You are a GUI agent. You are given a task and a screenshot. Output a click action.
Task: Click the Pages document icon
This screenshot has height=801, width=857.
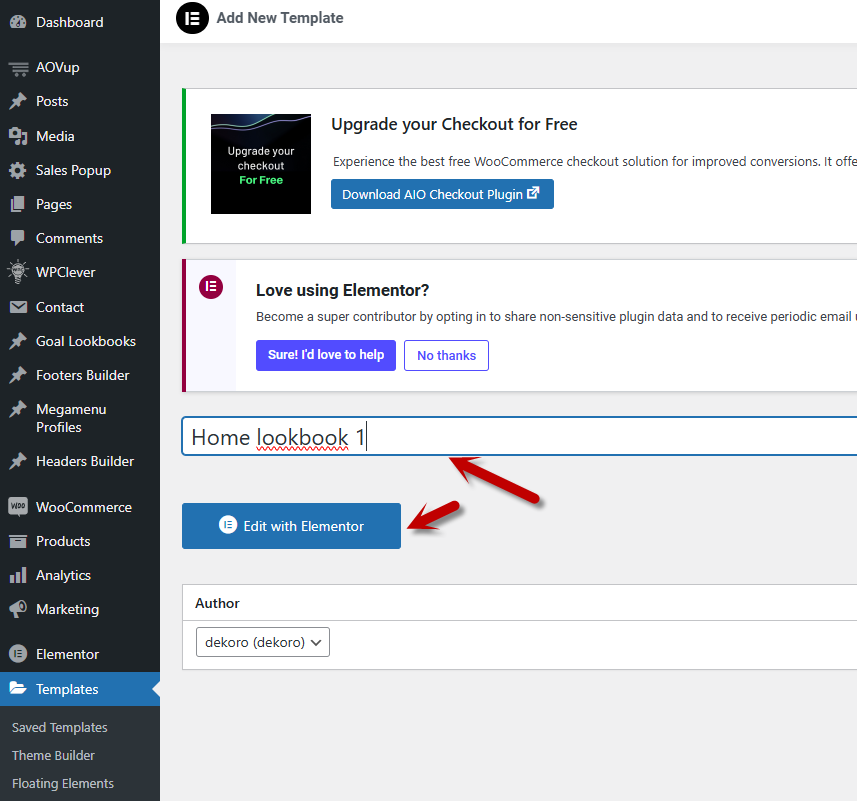pos(18,204)
